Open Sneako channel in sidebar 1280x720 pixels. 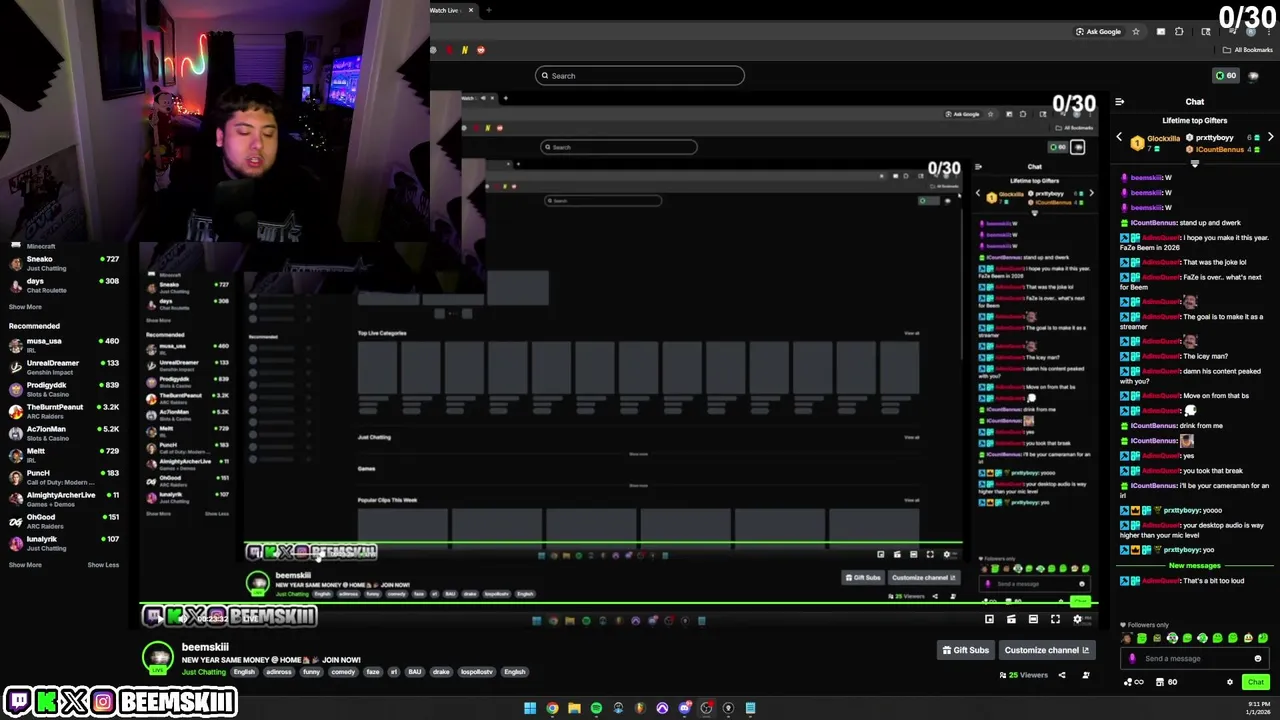click(x=64, y=263)
